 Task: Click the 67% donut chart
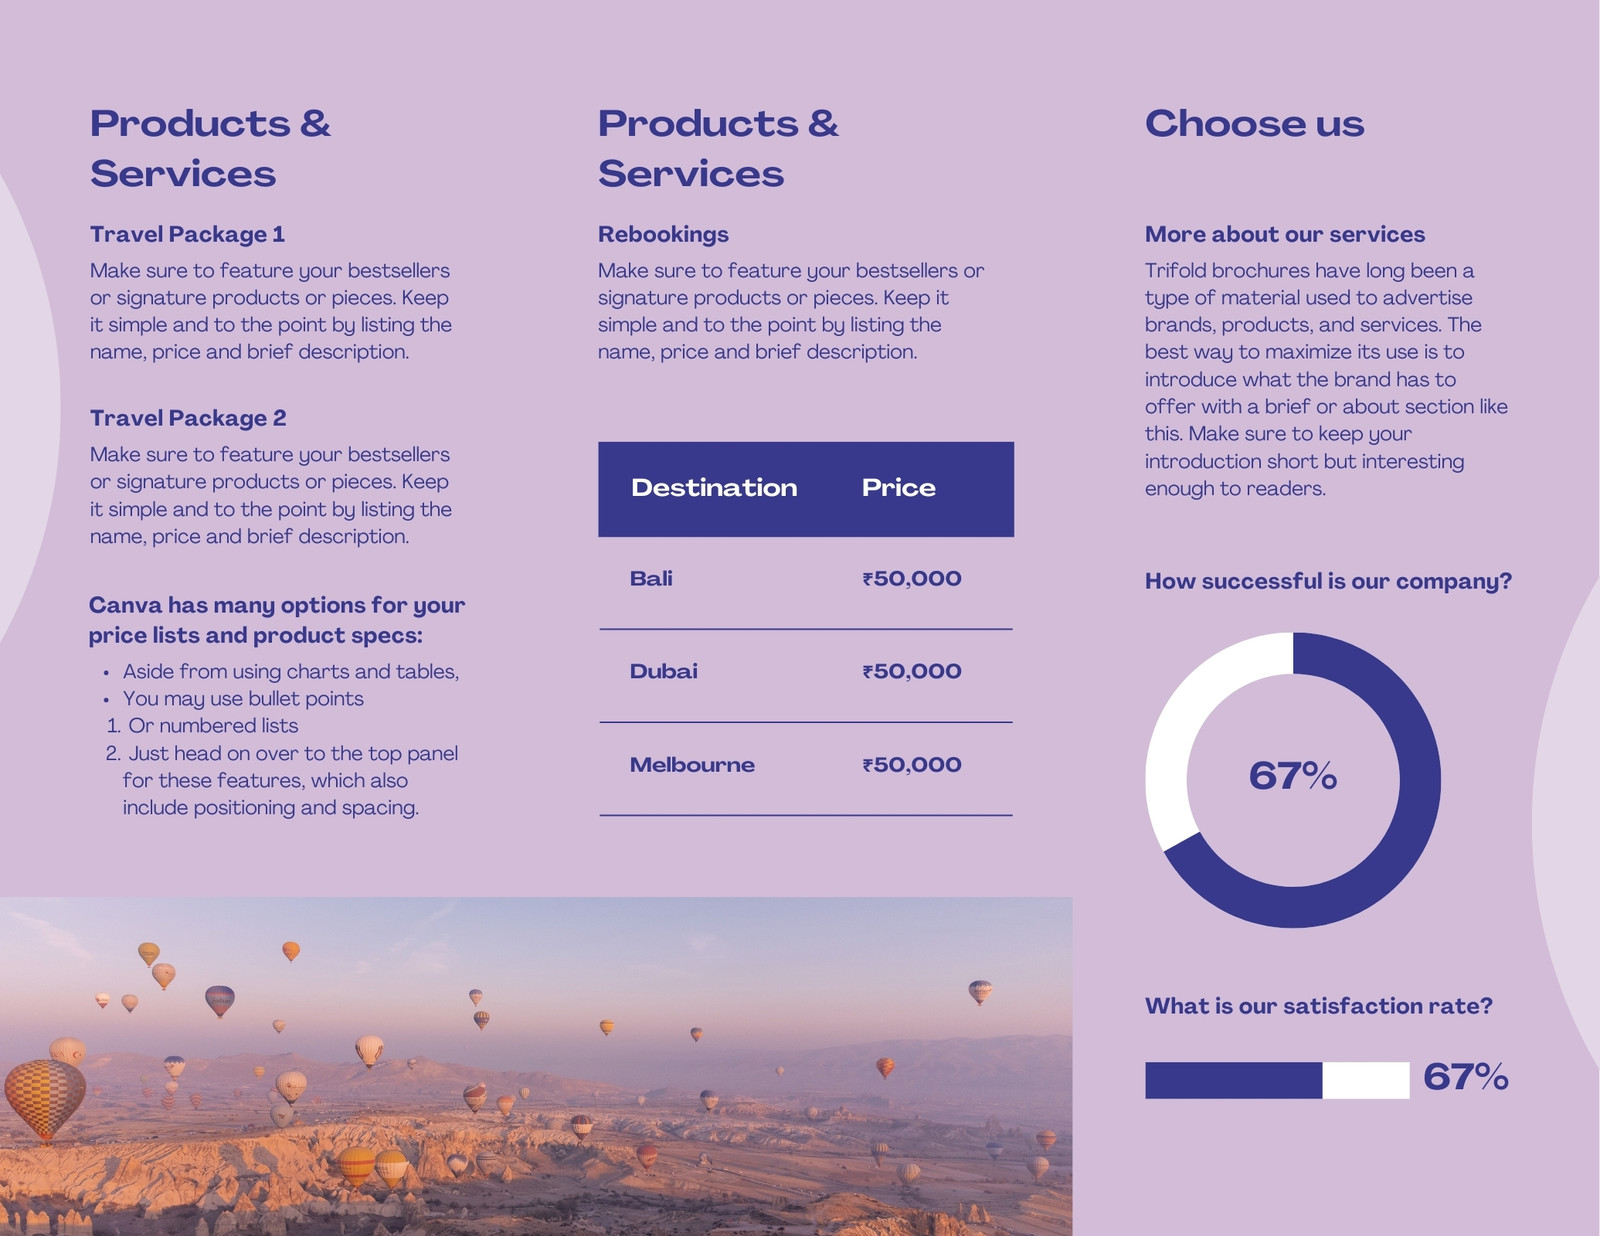[1293, 780]
